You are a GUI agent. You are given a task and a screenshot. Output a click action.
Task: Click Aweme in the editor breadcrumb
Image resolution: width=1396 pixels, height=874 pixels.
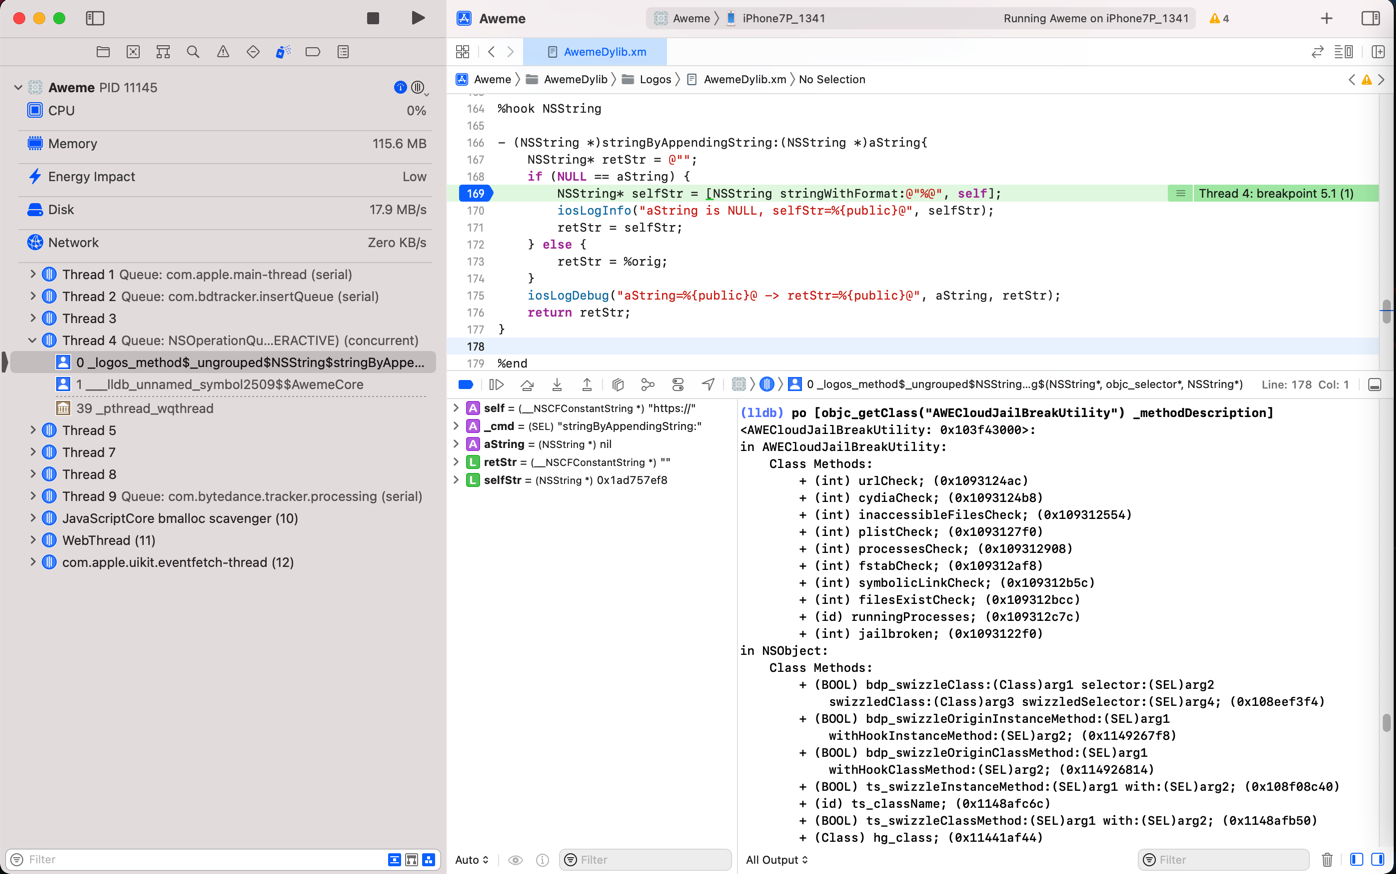(483, 79)
